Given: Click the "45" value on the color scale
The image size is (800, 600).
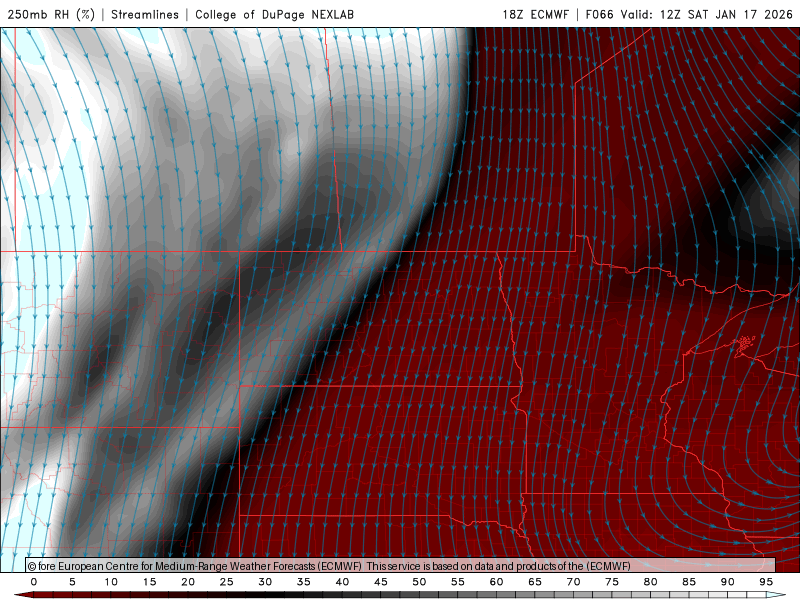Looking at the screenshot, I should pos(381,582).
